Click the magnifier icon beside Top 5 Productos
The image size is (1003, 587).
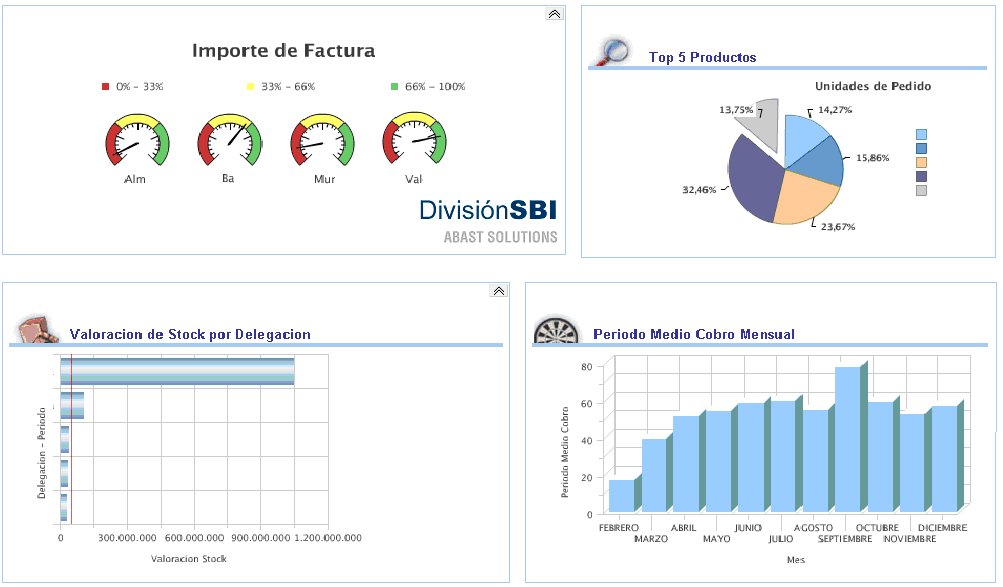point(611,50)
